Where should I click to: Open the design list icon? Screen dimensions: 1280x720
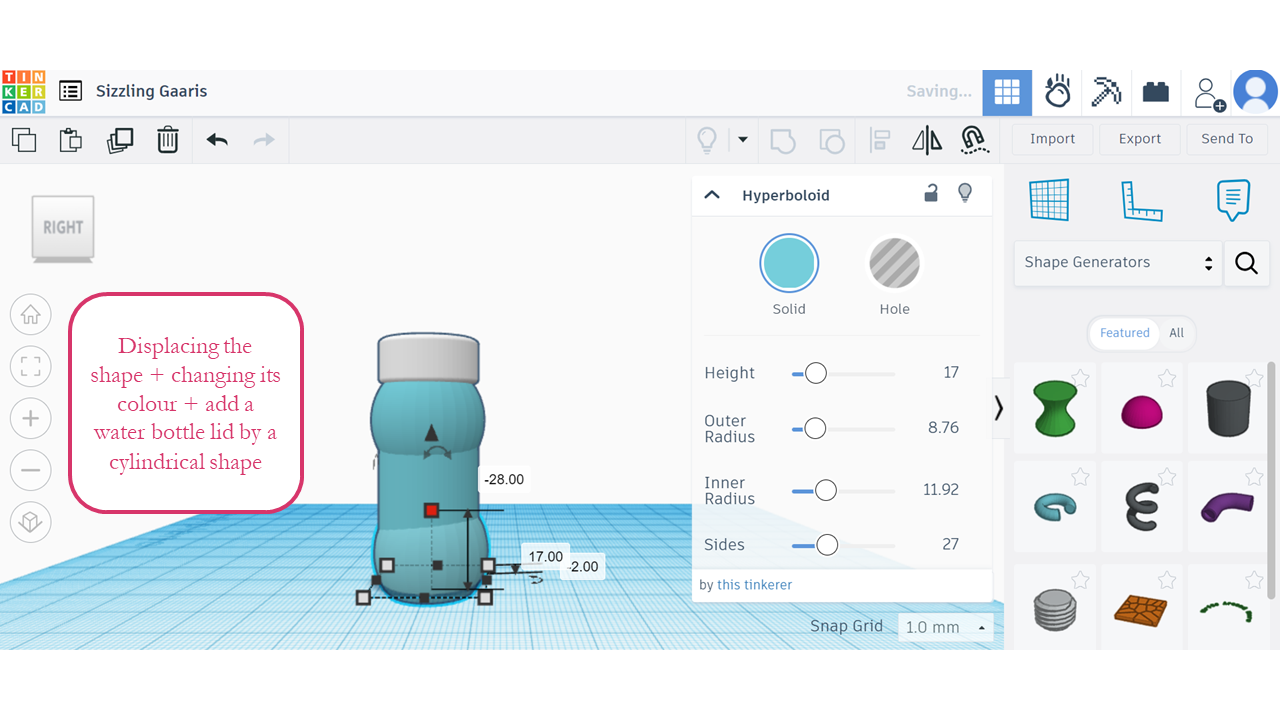point(70,91)
